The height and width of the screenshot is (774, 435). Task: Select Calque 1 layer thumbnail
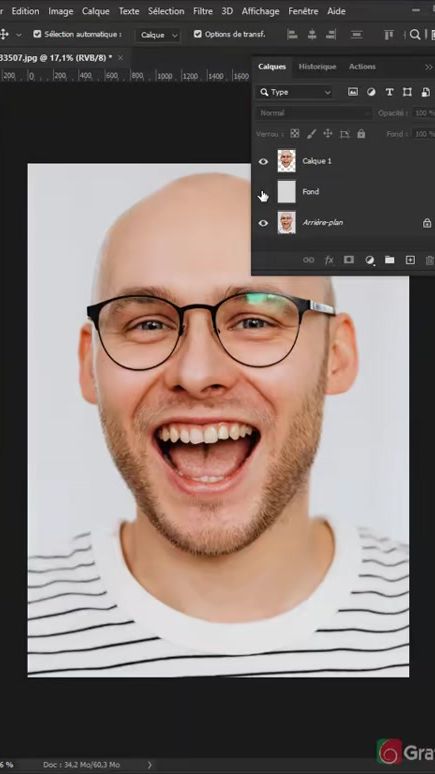pos(286,161)
